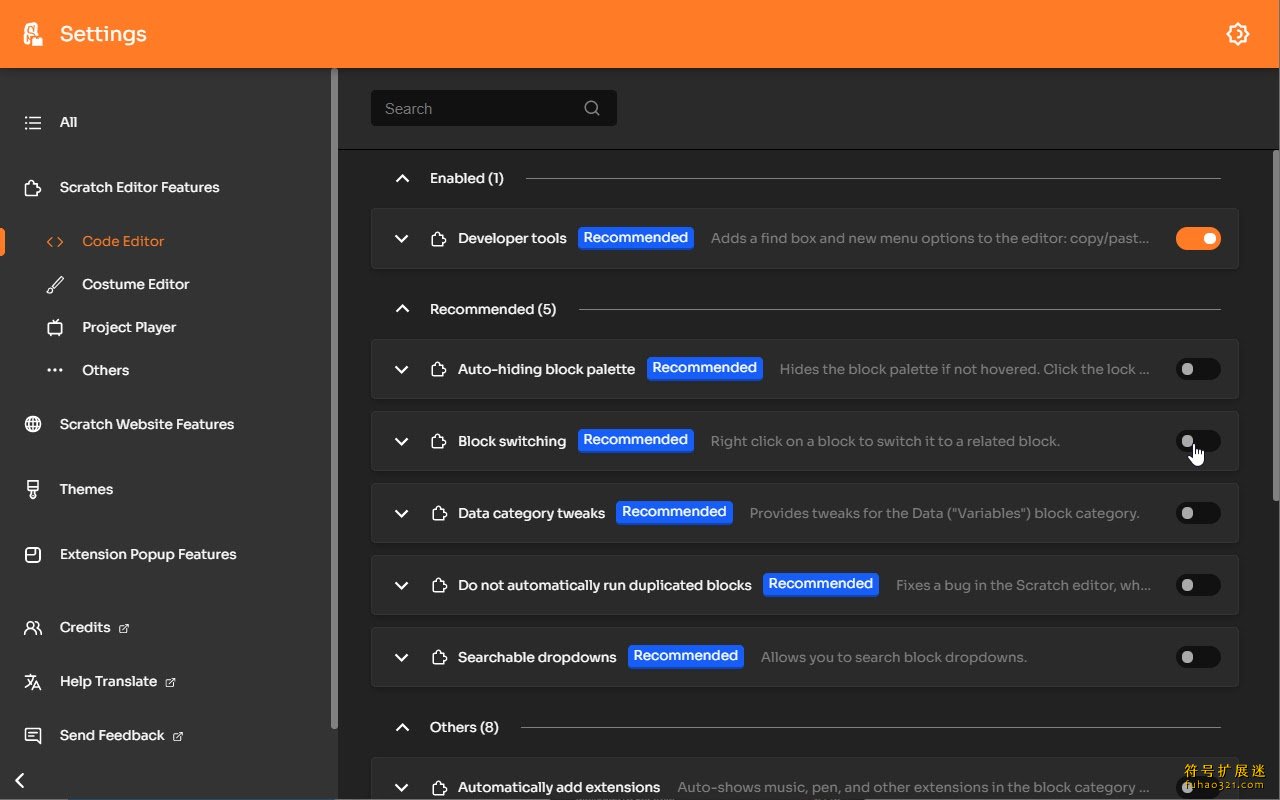Enable Searchable dropdowns toggle

(1198, 658)
